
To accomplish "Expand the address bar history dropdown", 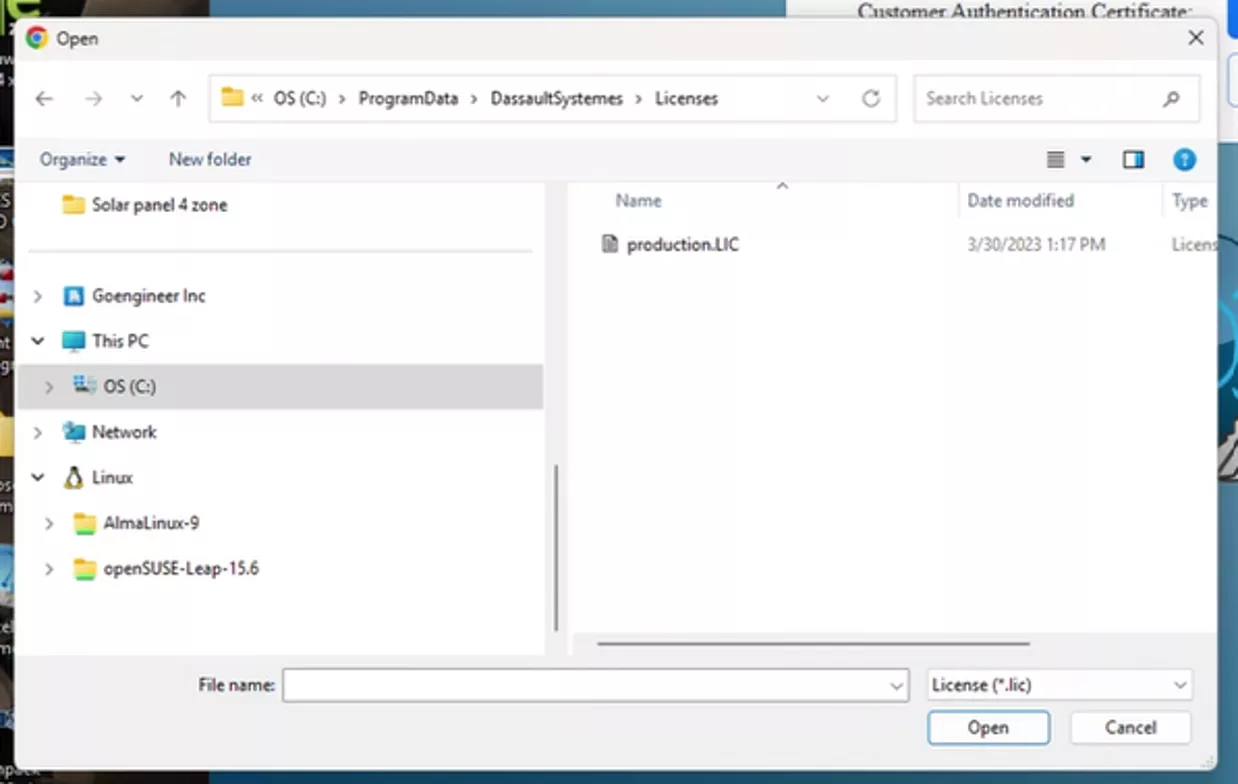I will pos(822,99).
